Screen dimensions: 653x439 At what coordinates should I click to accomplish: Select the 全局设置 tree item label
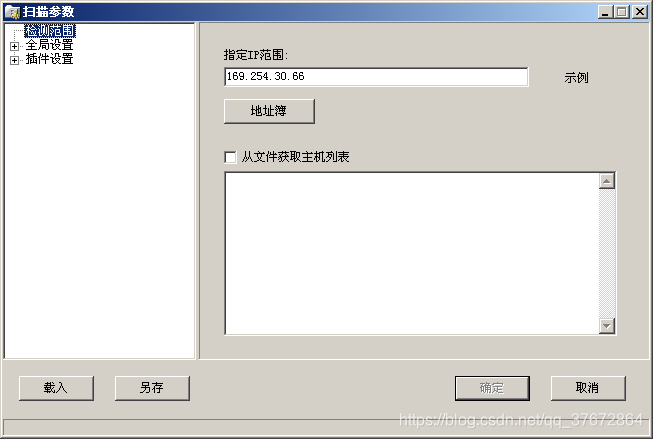50,45
